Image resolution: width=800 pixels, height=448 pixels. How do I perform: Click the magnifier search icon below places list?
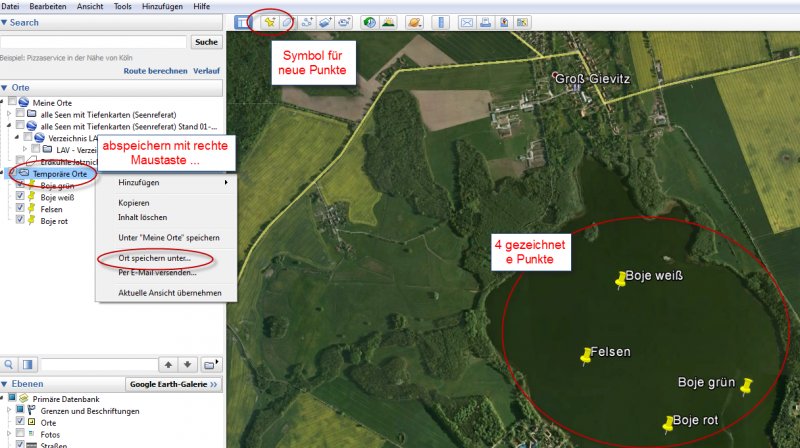[9, 364]
